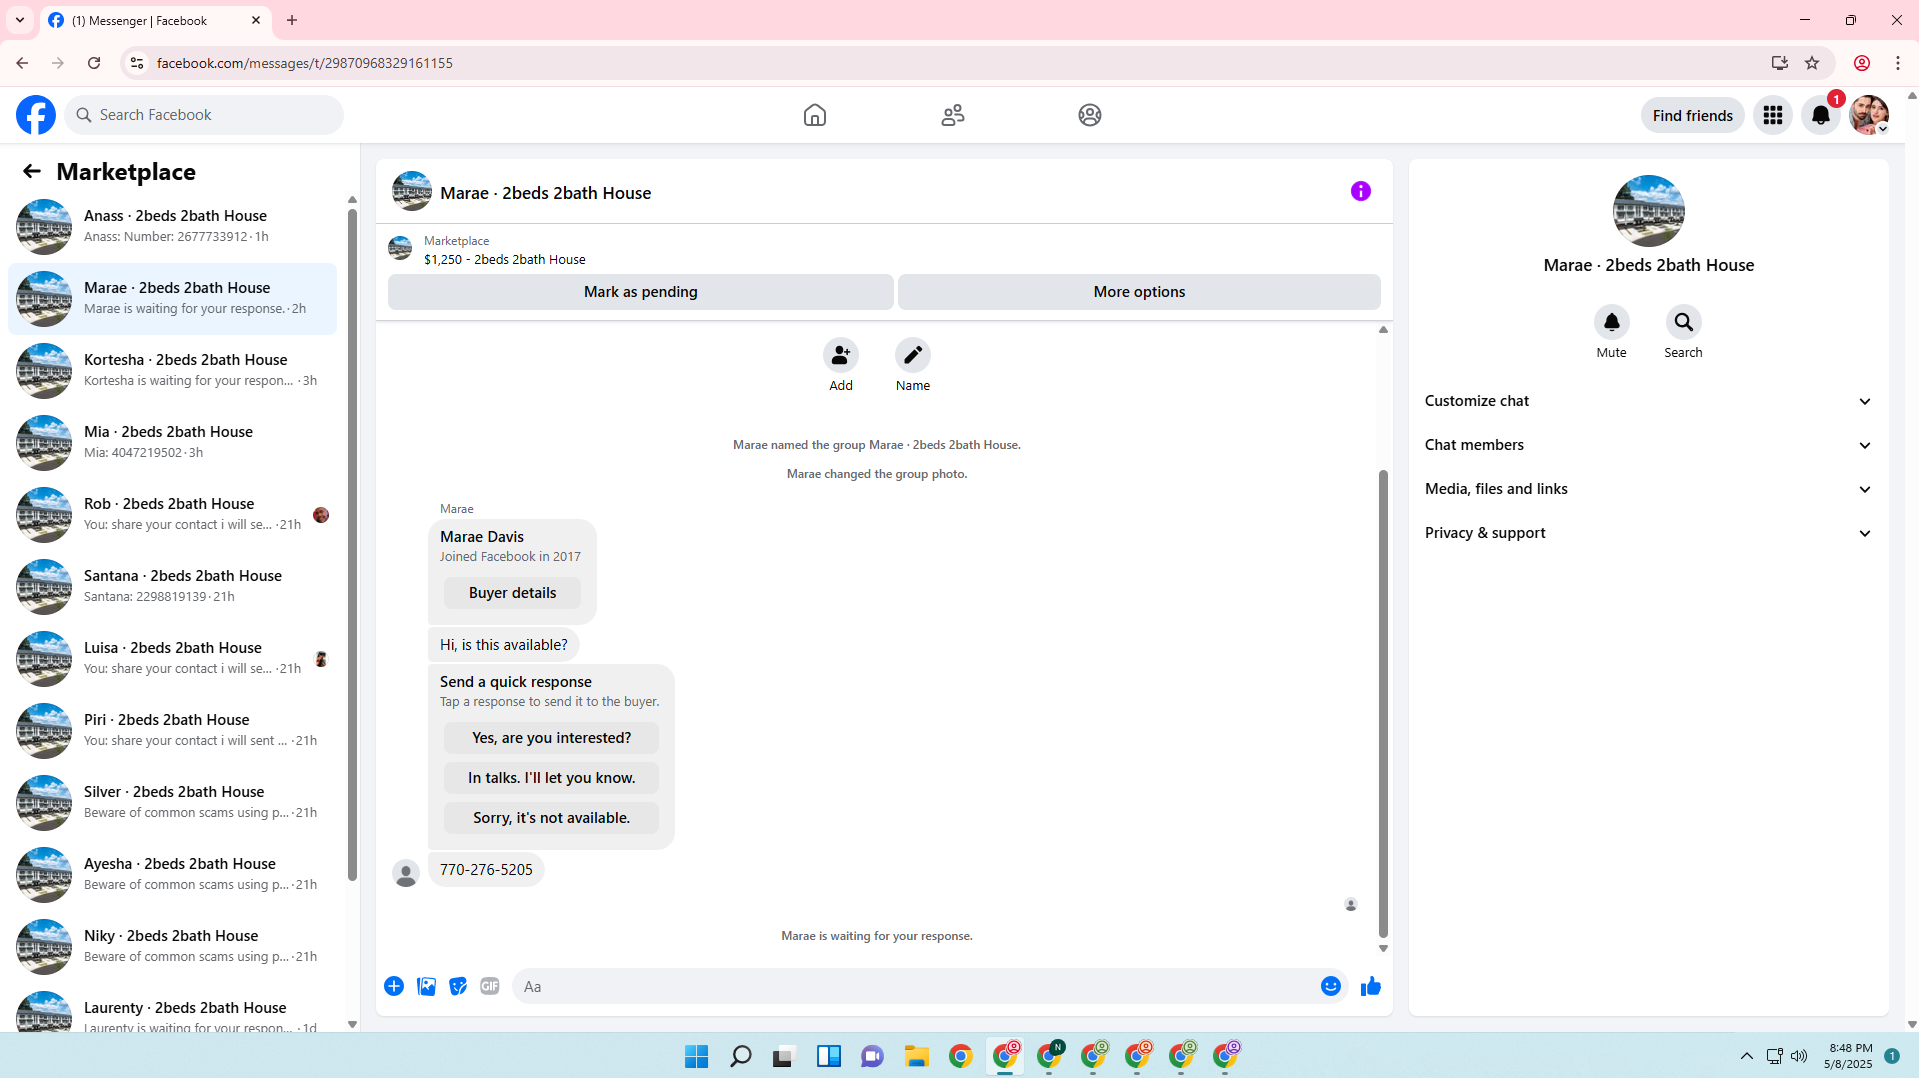Open Luisa 2beds 2bath House conversation
Viewport: 1919px width, 1078px height.
172,659
